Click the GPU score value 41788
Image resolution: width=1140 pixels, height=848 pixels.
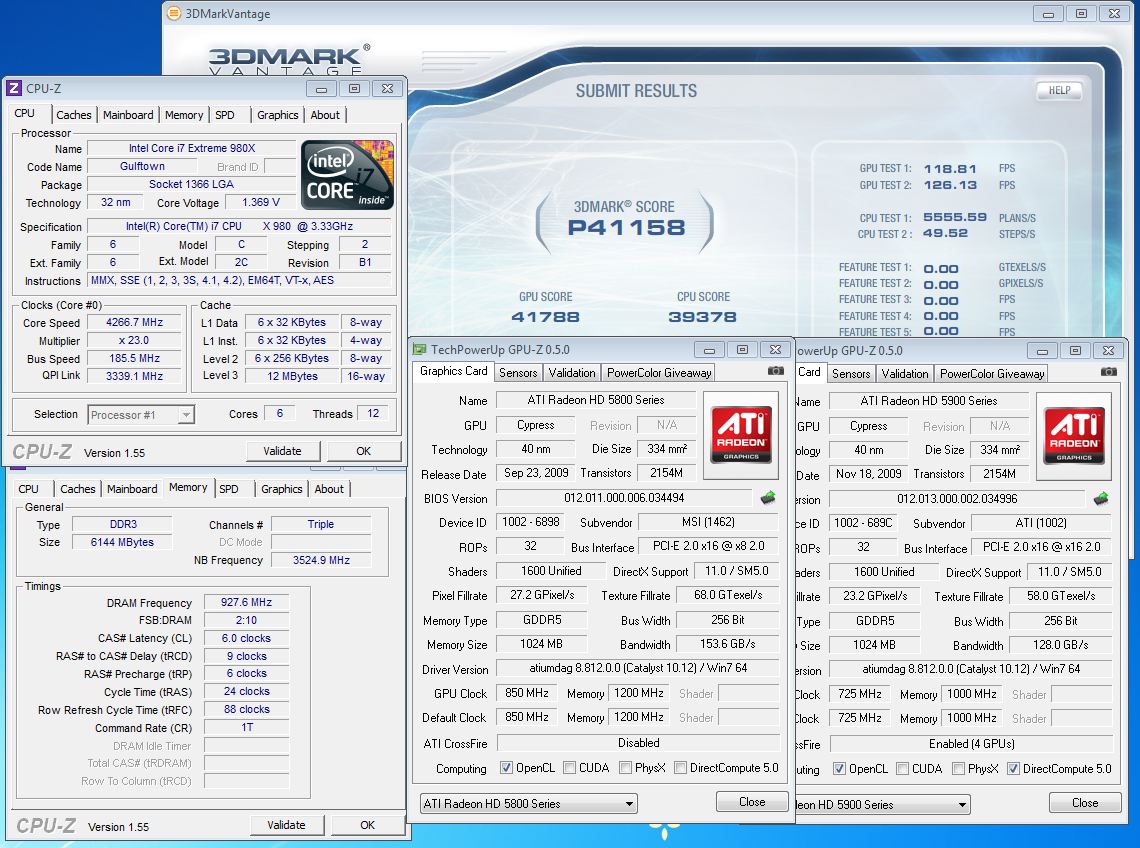click(545, 317)
